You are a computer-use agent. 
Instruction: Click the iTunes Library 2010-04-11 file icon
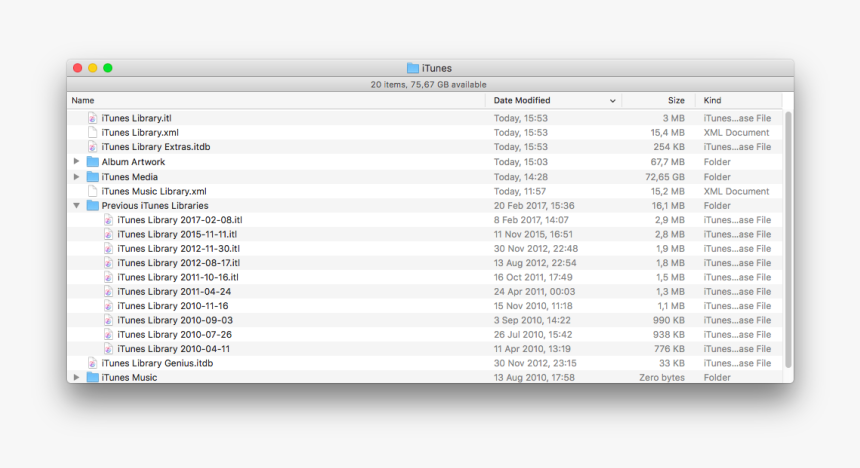tap(109, 348)
